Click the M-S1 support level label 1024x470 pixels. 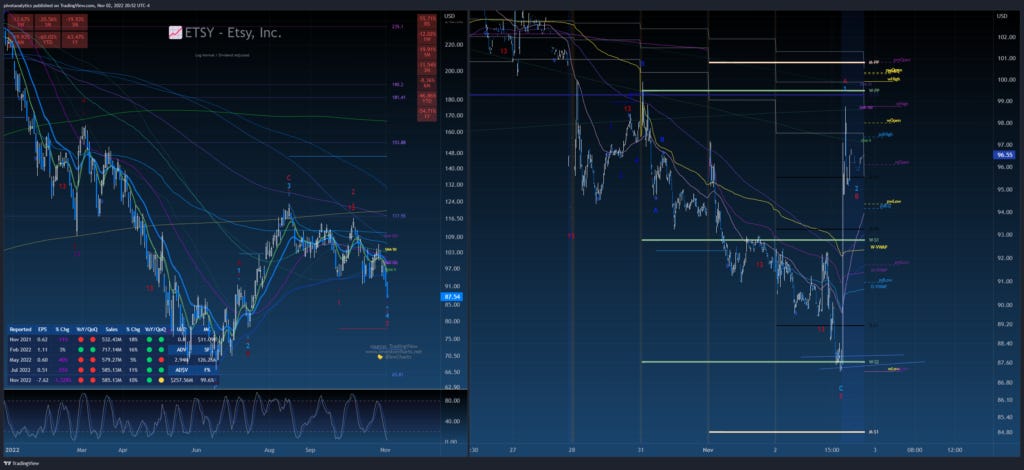coord(873,432)
